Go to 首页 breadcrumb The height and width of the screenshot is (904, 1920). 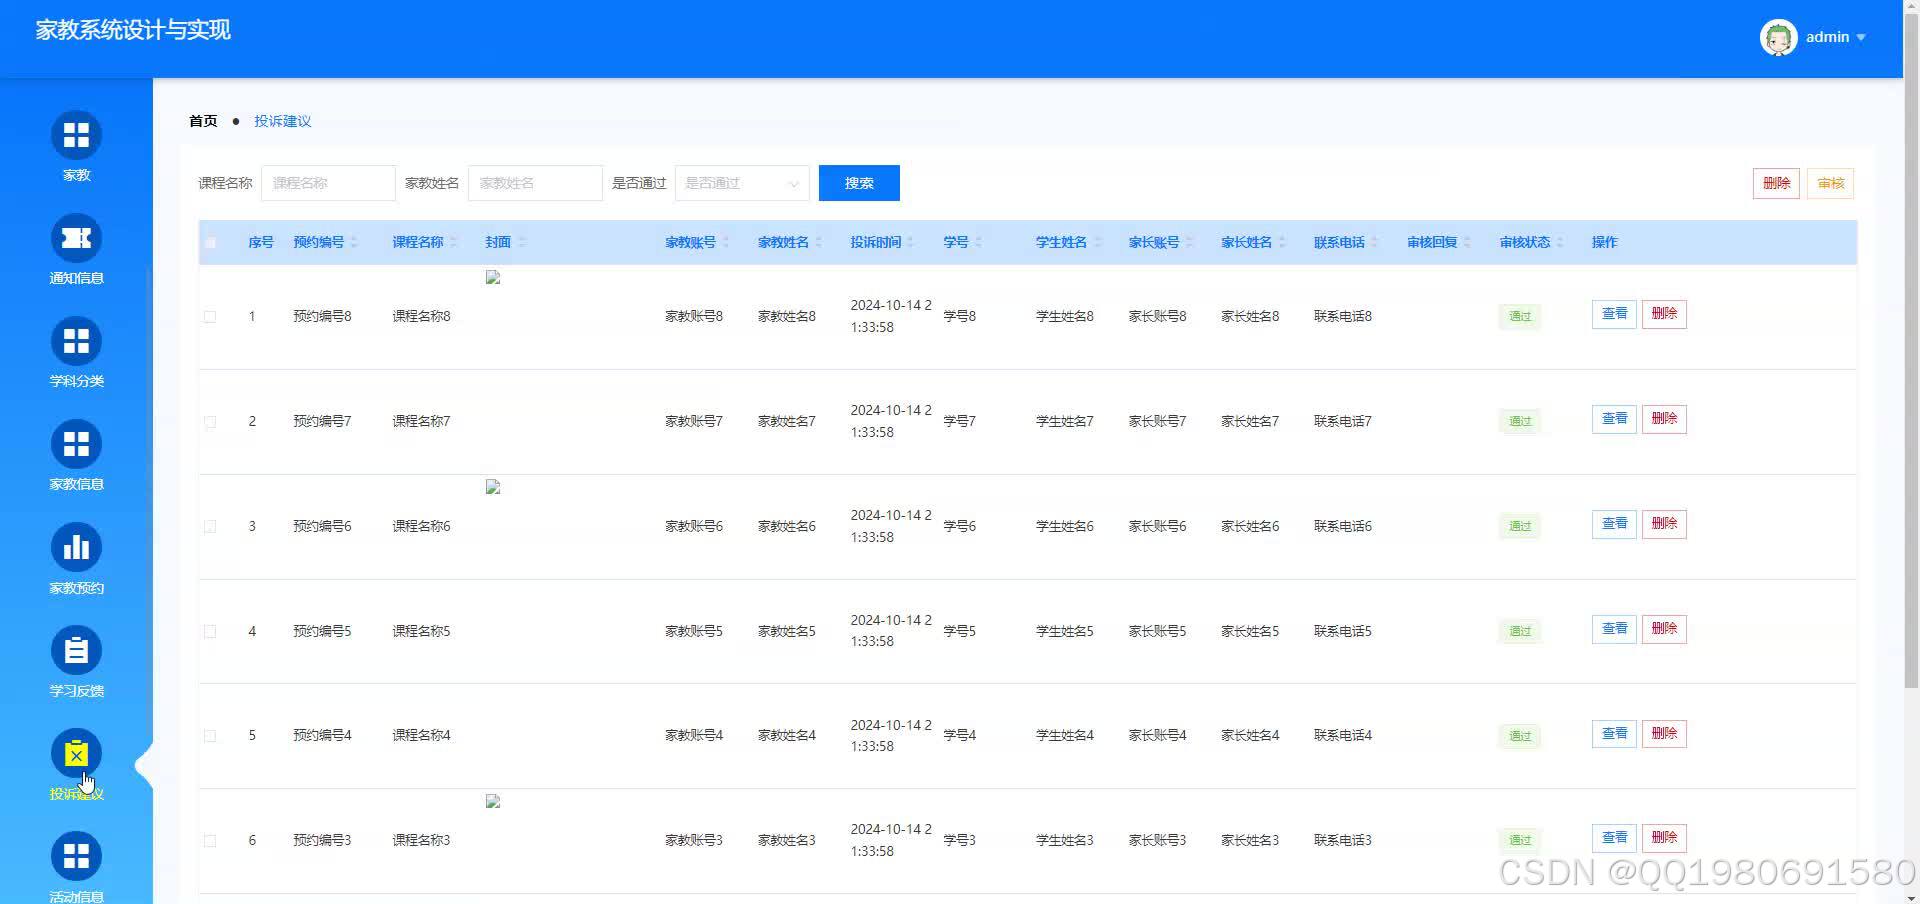[x=203, y=121]
